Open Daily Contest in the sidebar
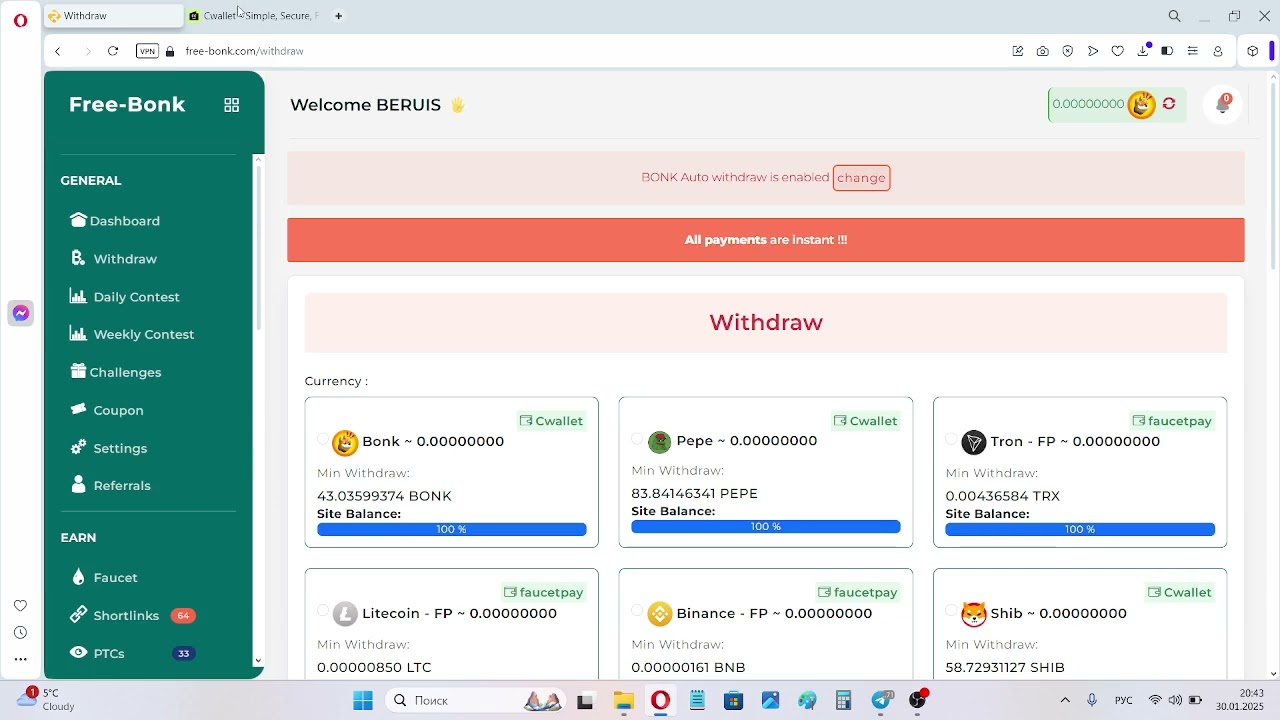 (x=125, y=297)
